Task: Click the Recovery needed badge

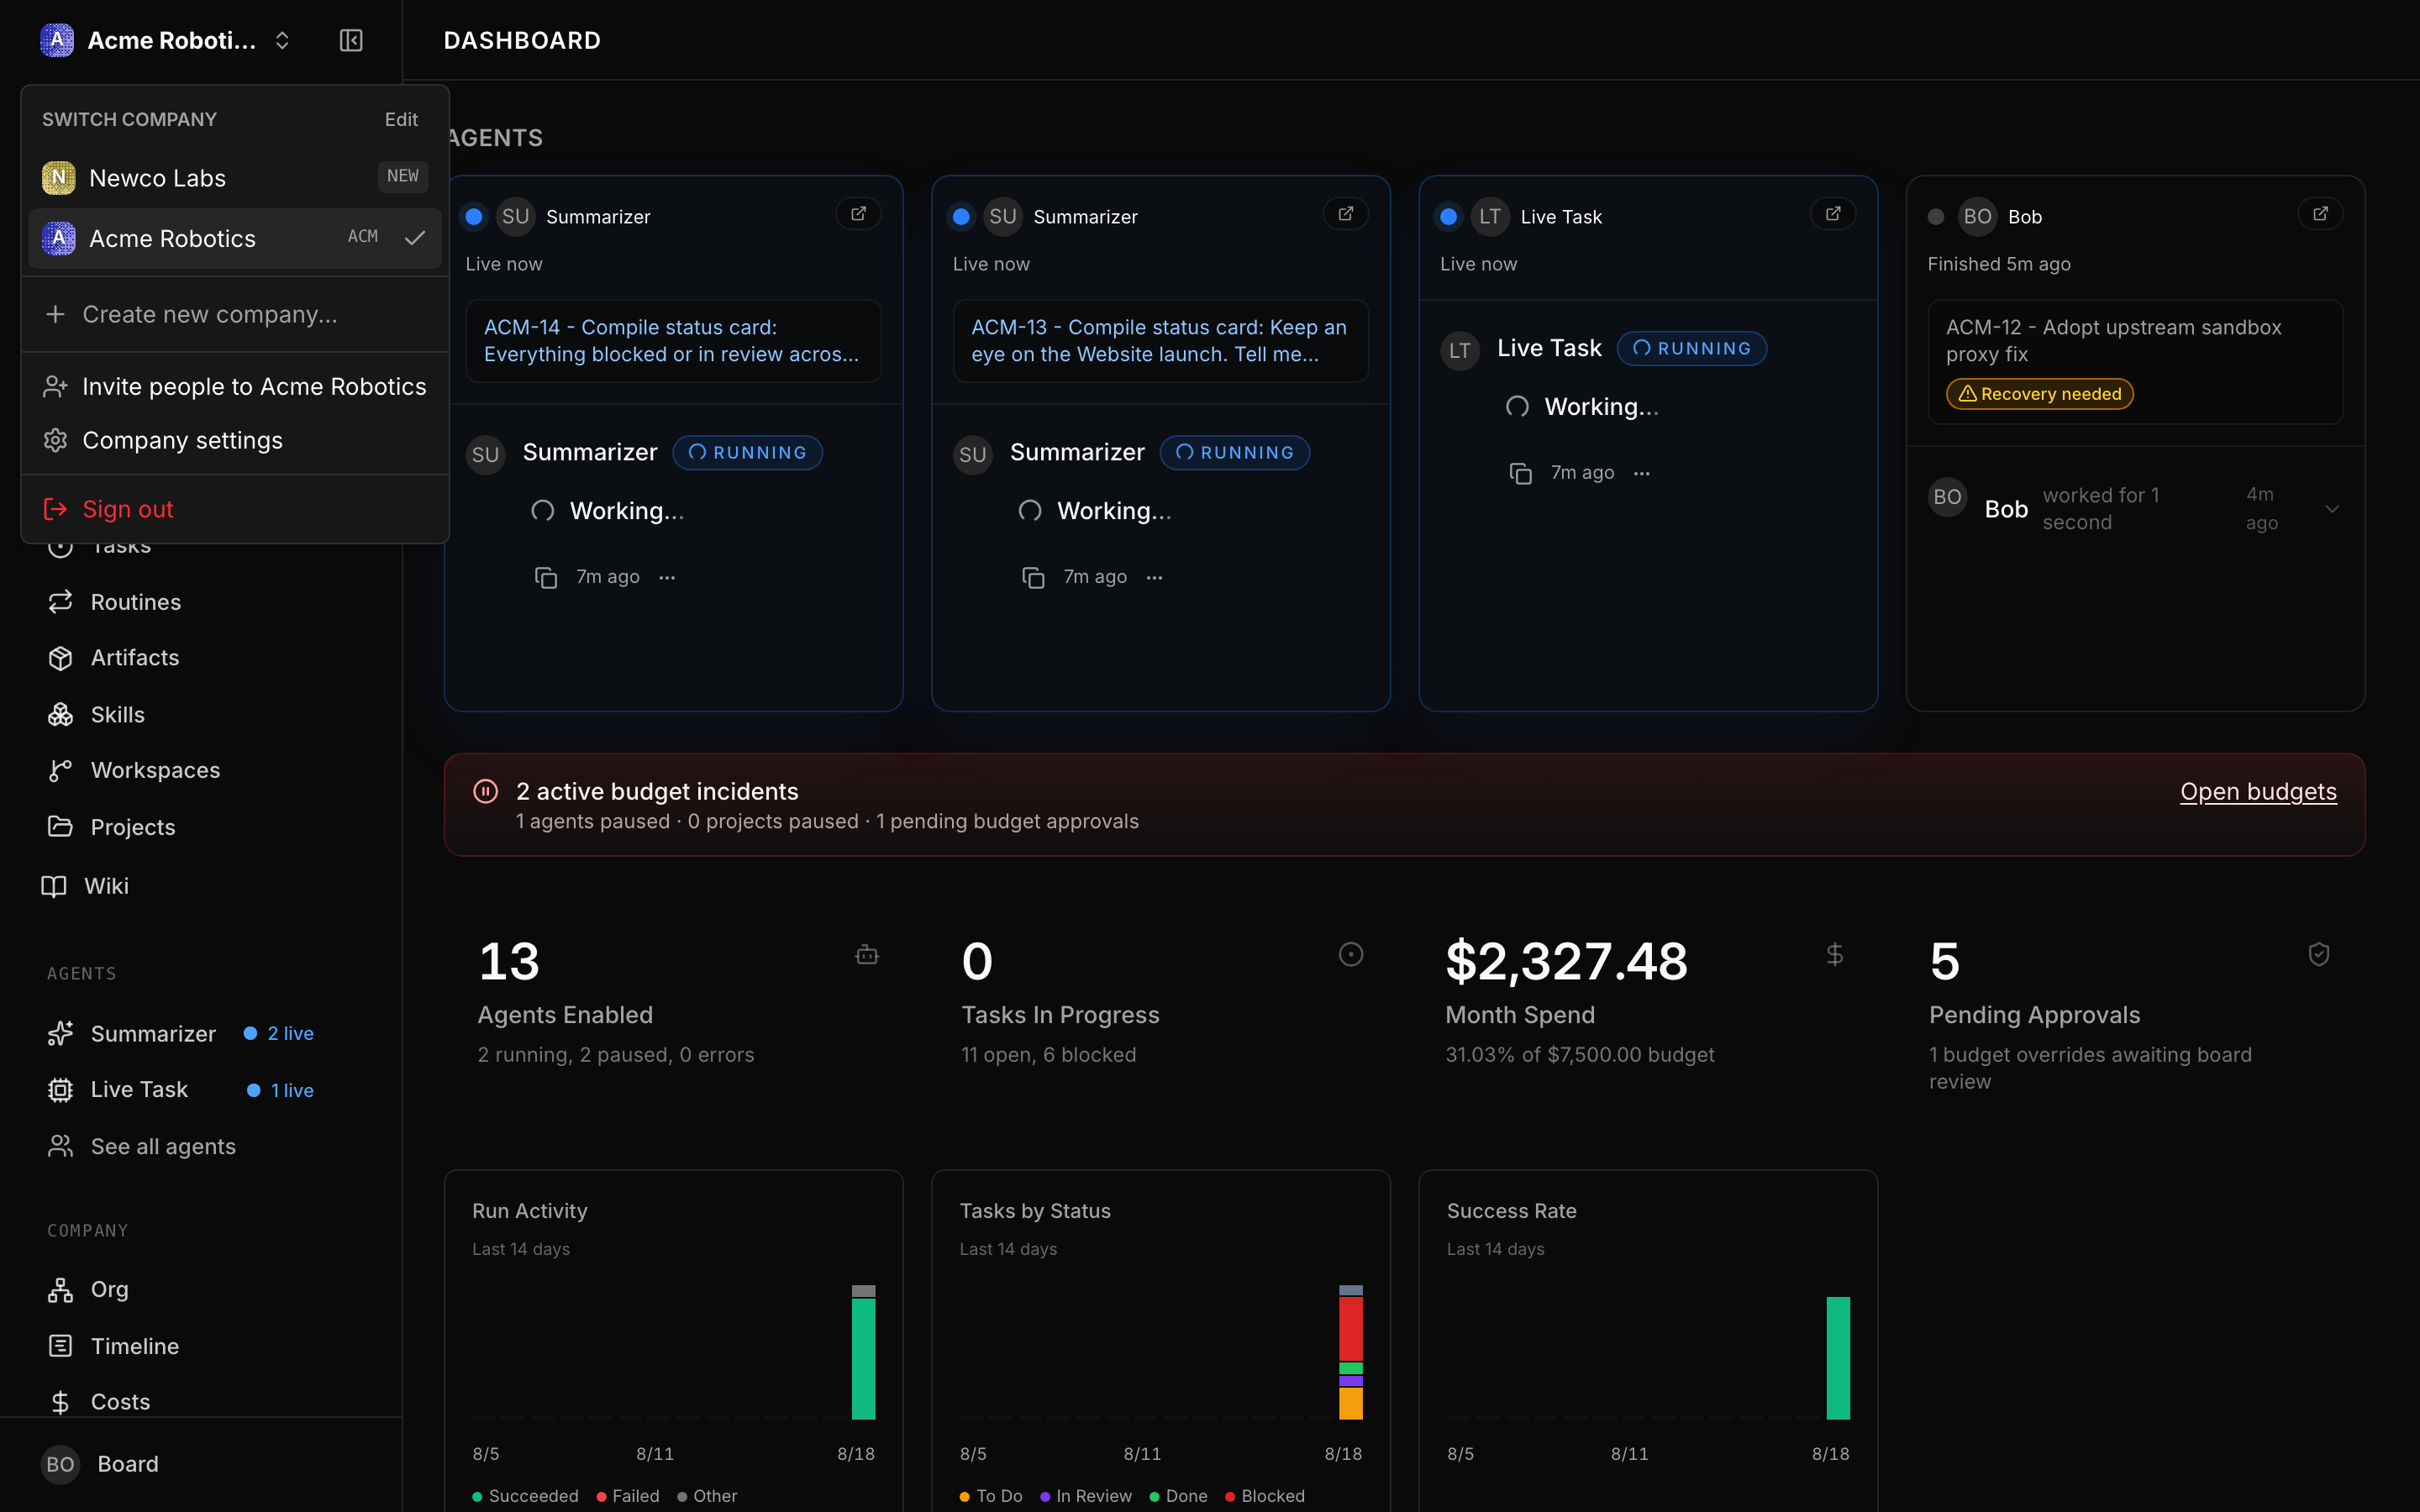Action: pos(2040,394)
